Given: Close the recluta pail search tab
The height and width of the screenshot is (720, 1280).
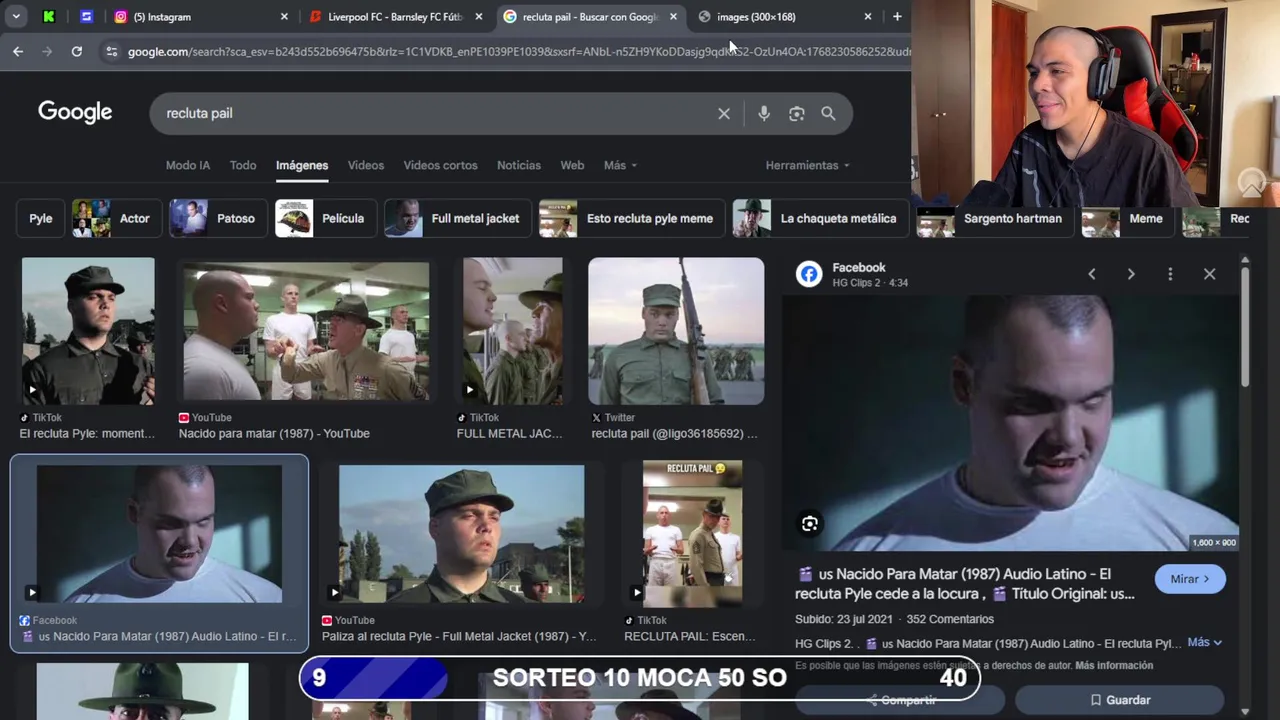Looking at the screenshot, I should (673, 17).
